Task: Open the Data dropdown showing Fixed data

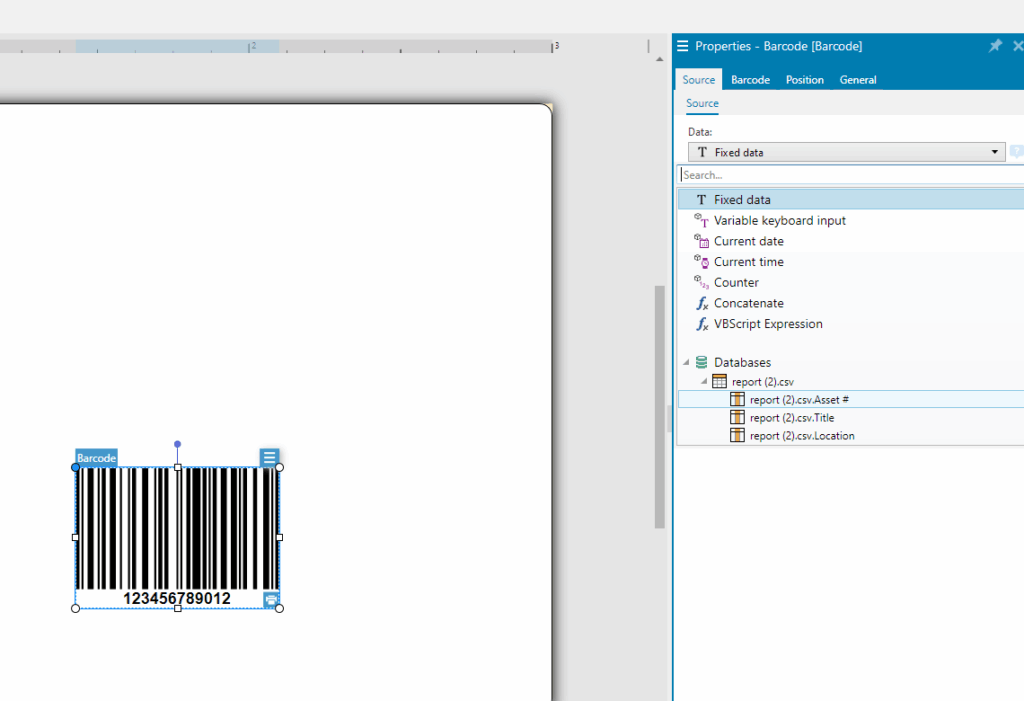Action: point(995,151)
